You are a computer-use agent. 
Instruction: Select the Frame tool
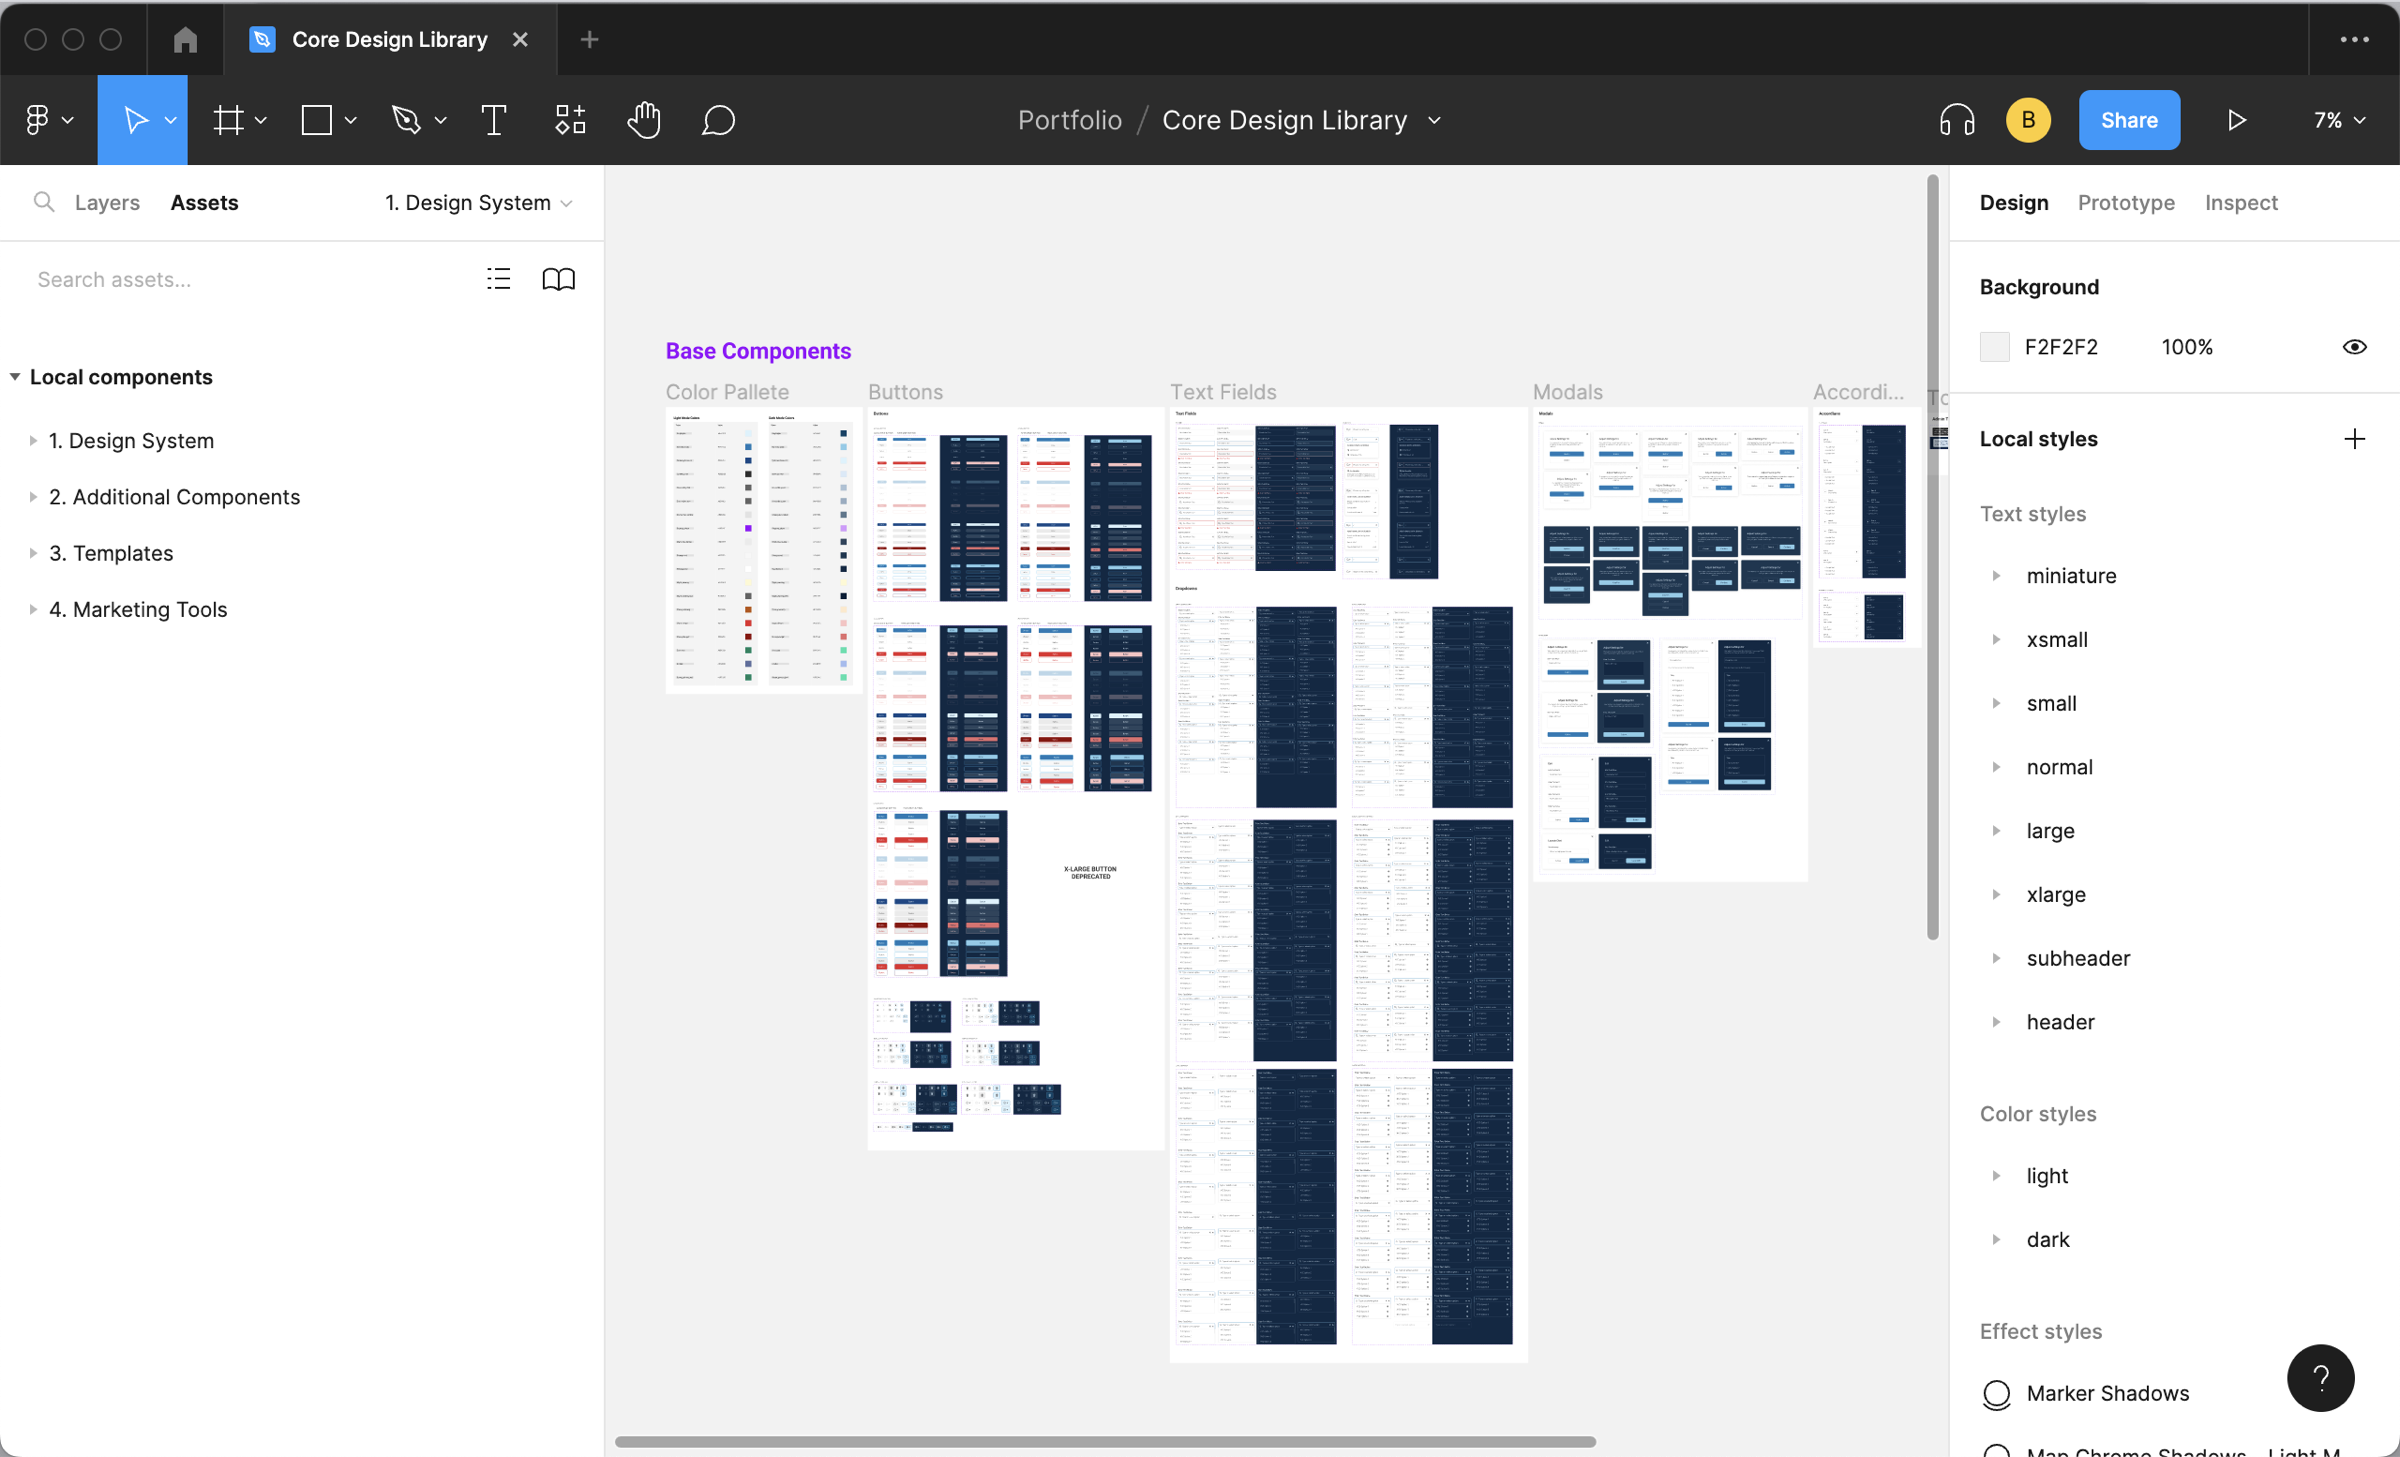pos(228,120)
